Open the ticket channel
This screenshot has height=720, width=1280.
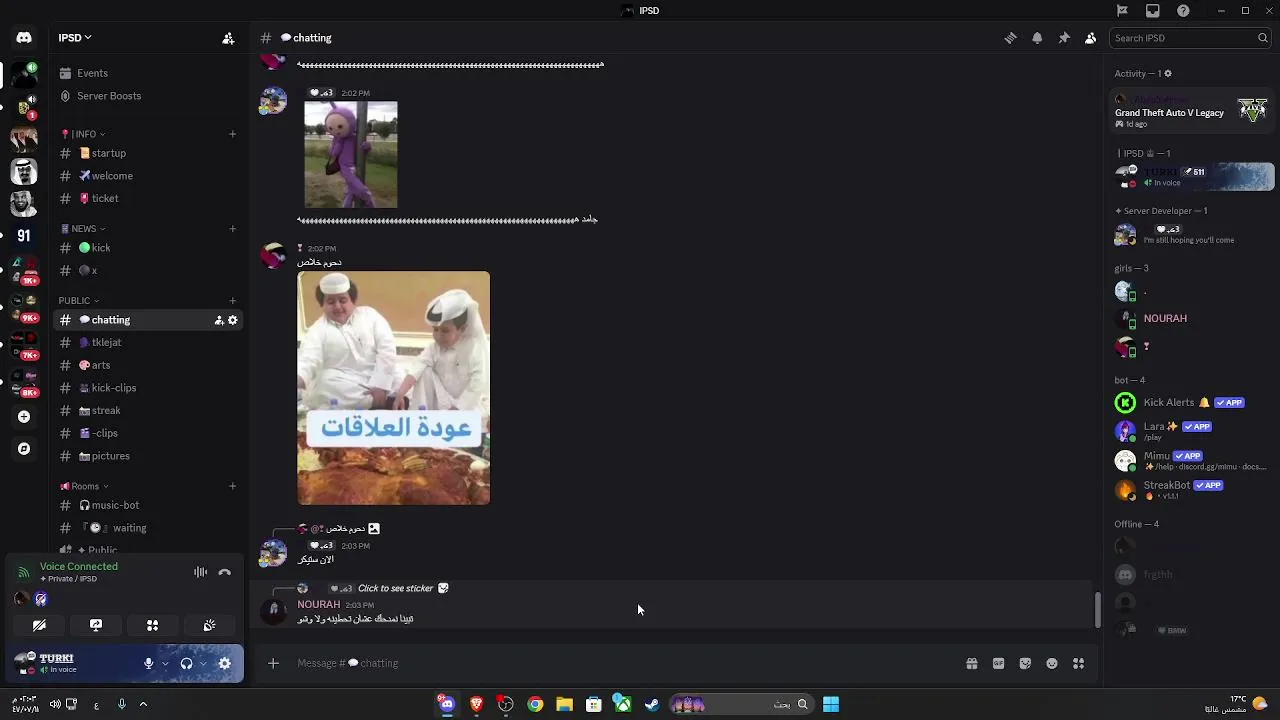[x=148, y=198]
